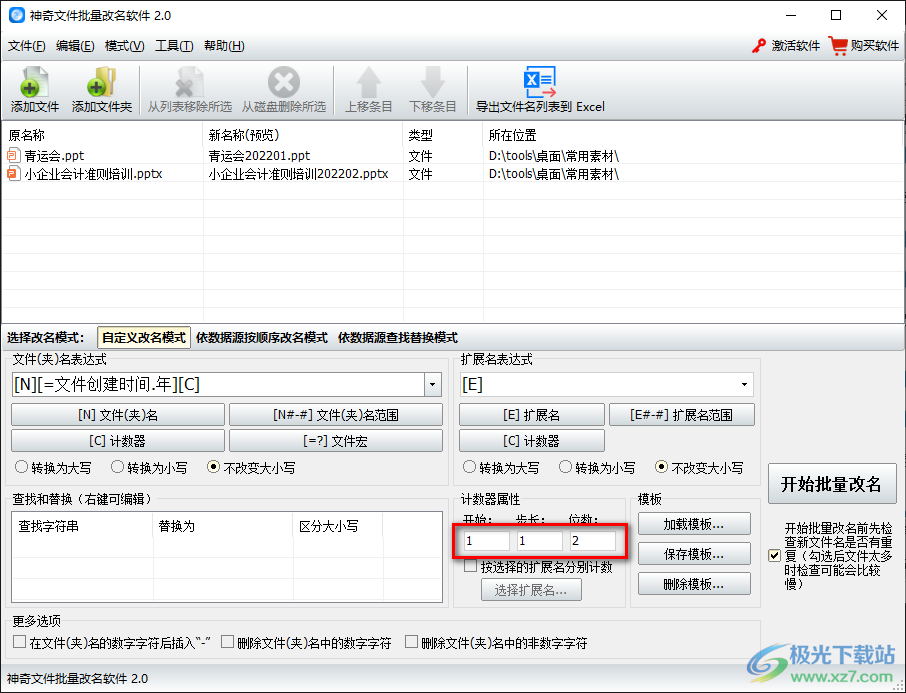Screen dimensions: 906x693
Task: Enable 删除文件(夹)名中的非数字字符 checkbox
Action: [x=411, y=642]
